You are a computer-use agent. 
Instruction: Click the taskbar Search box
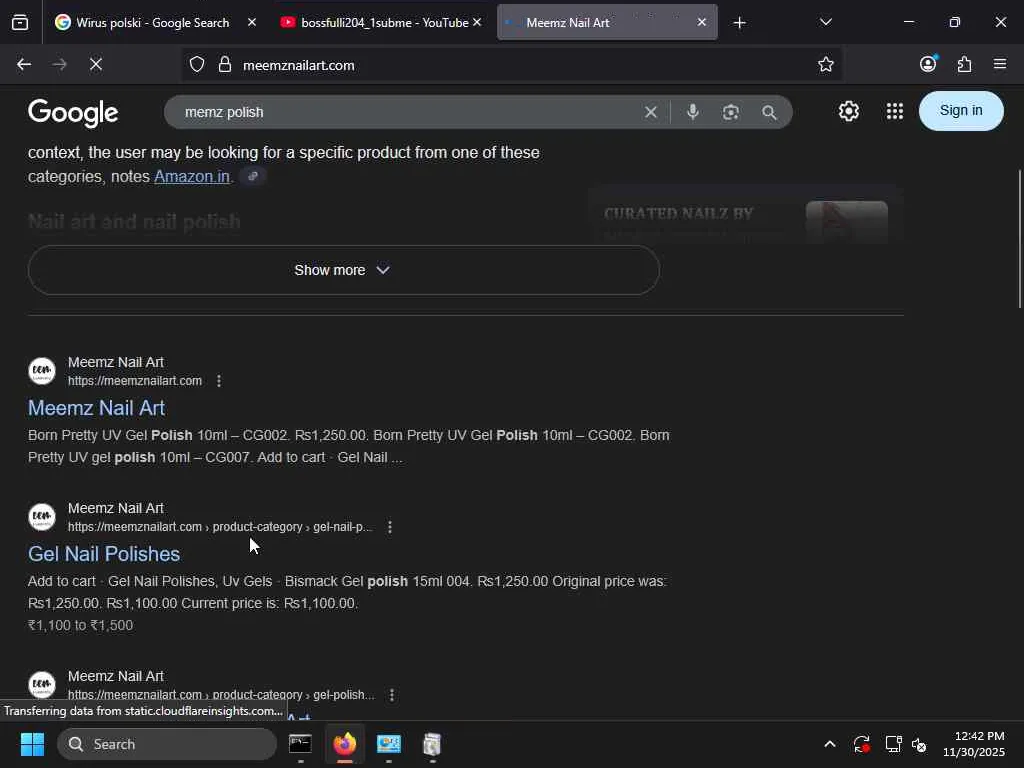[x=167, y=744]
